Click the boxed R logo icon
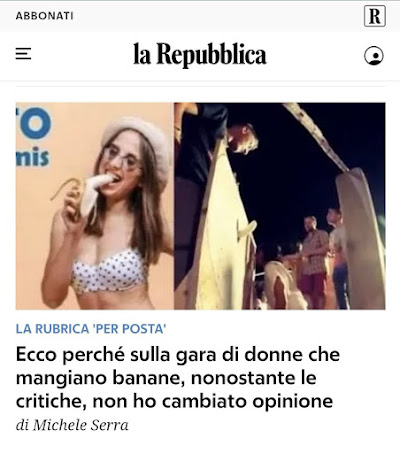400x453 pixels. tap(375, 16)
